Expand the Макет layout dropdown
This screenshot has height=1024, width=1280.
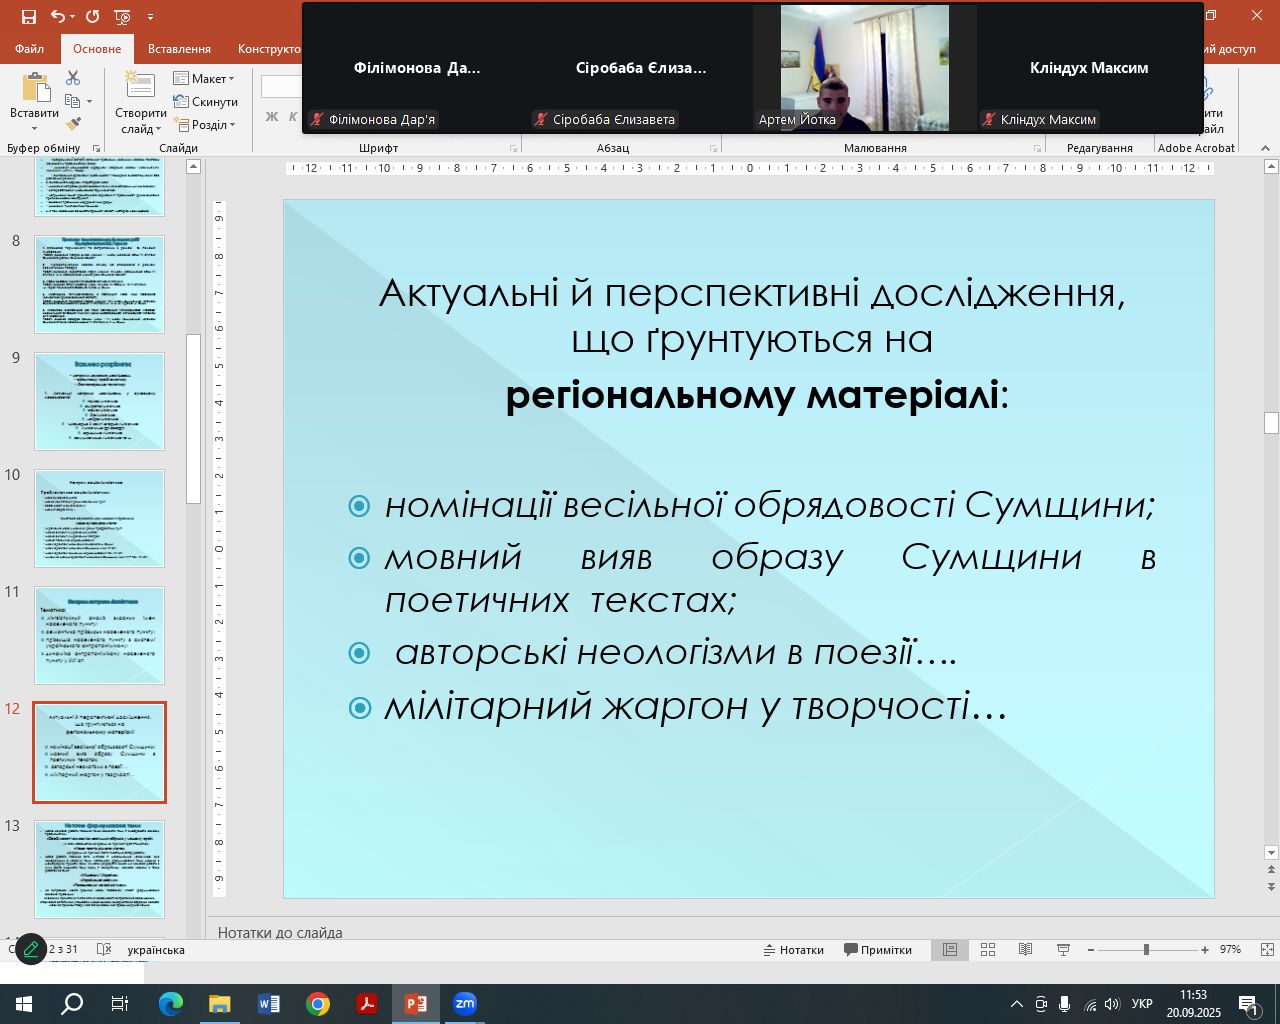204,79
